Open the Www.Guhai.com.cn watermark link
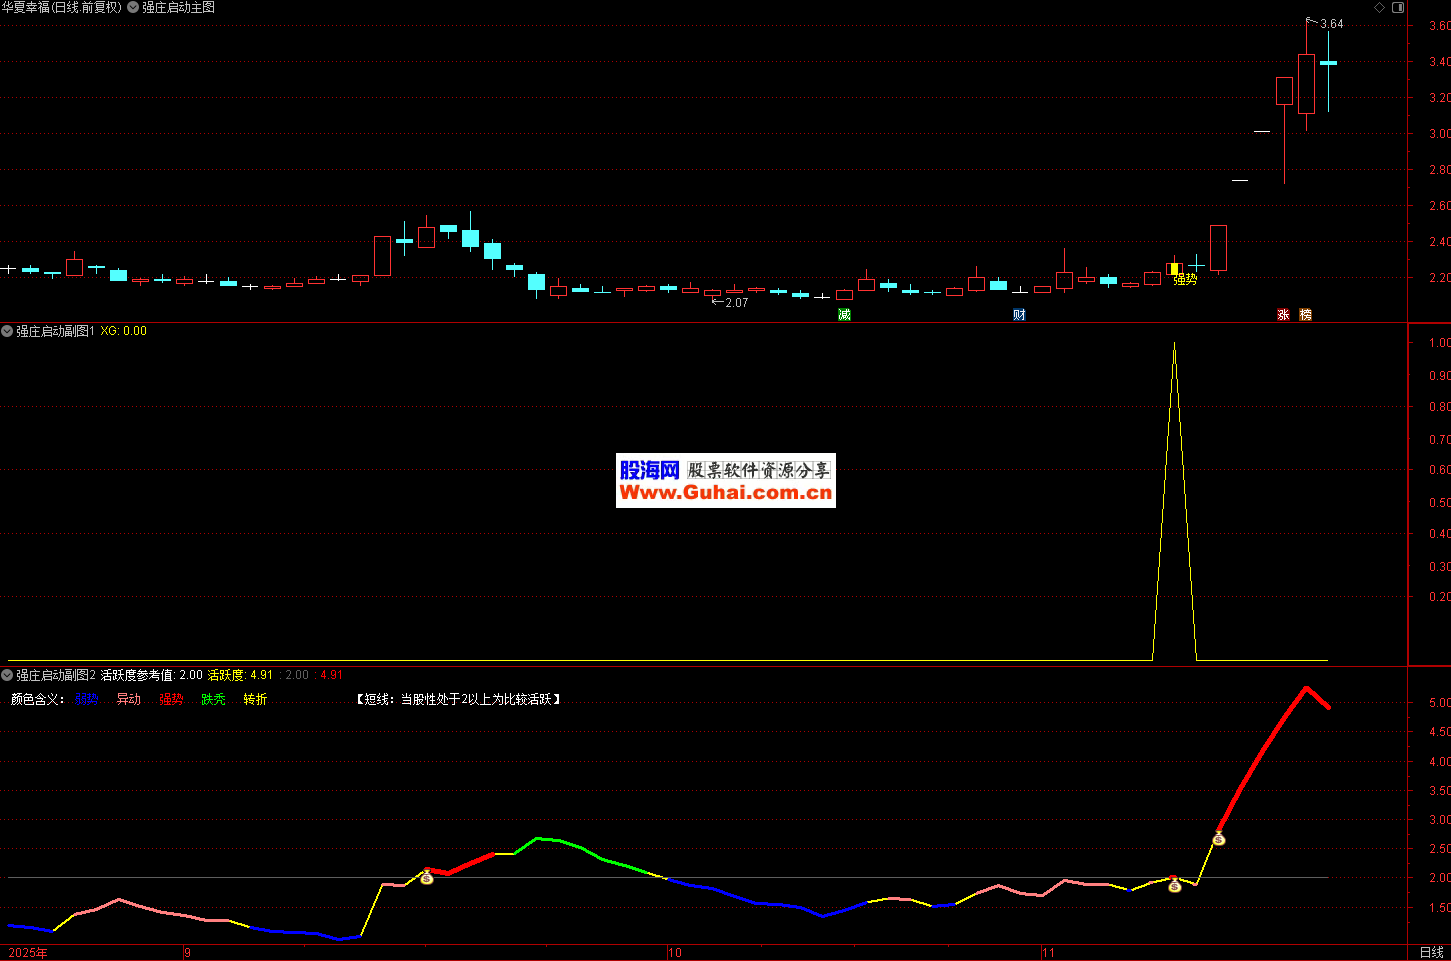 click(725, 493)
